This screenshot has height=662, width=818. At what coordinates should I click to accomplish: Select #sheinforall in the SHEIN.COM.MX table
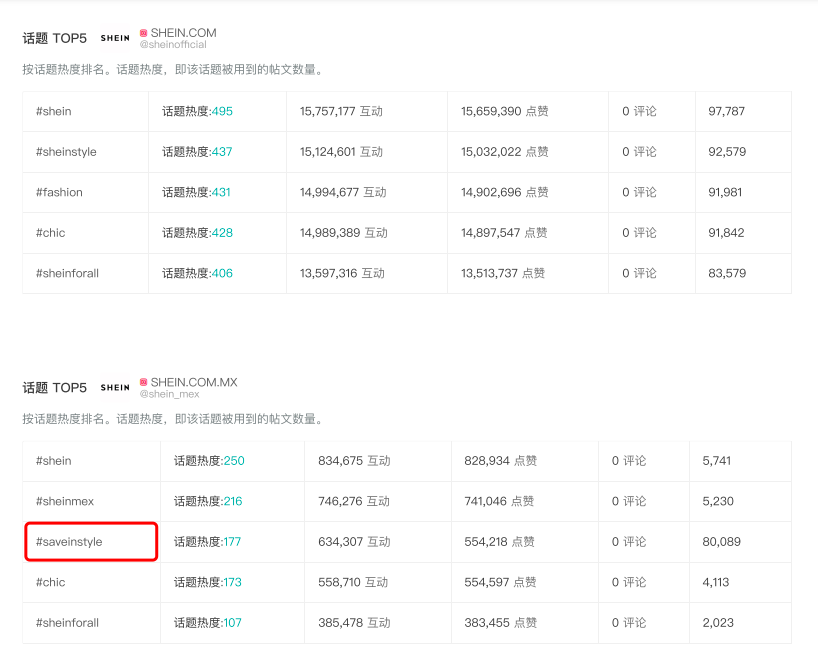[67, 623]
